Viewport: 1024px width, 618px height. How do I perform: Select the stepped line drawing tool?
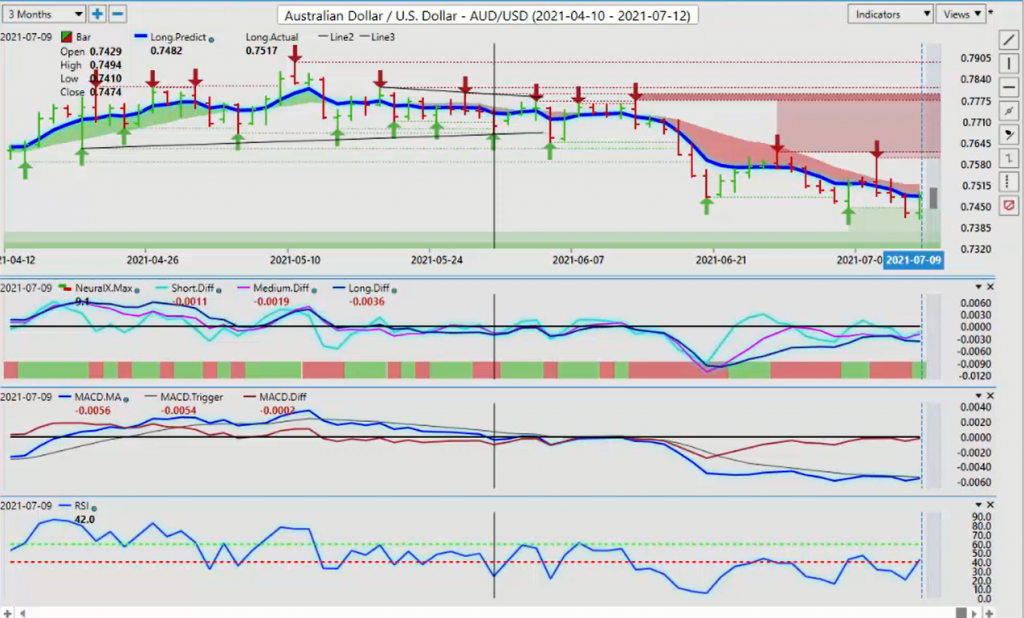[x=1008, y=158]
